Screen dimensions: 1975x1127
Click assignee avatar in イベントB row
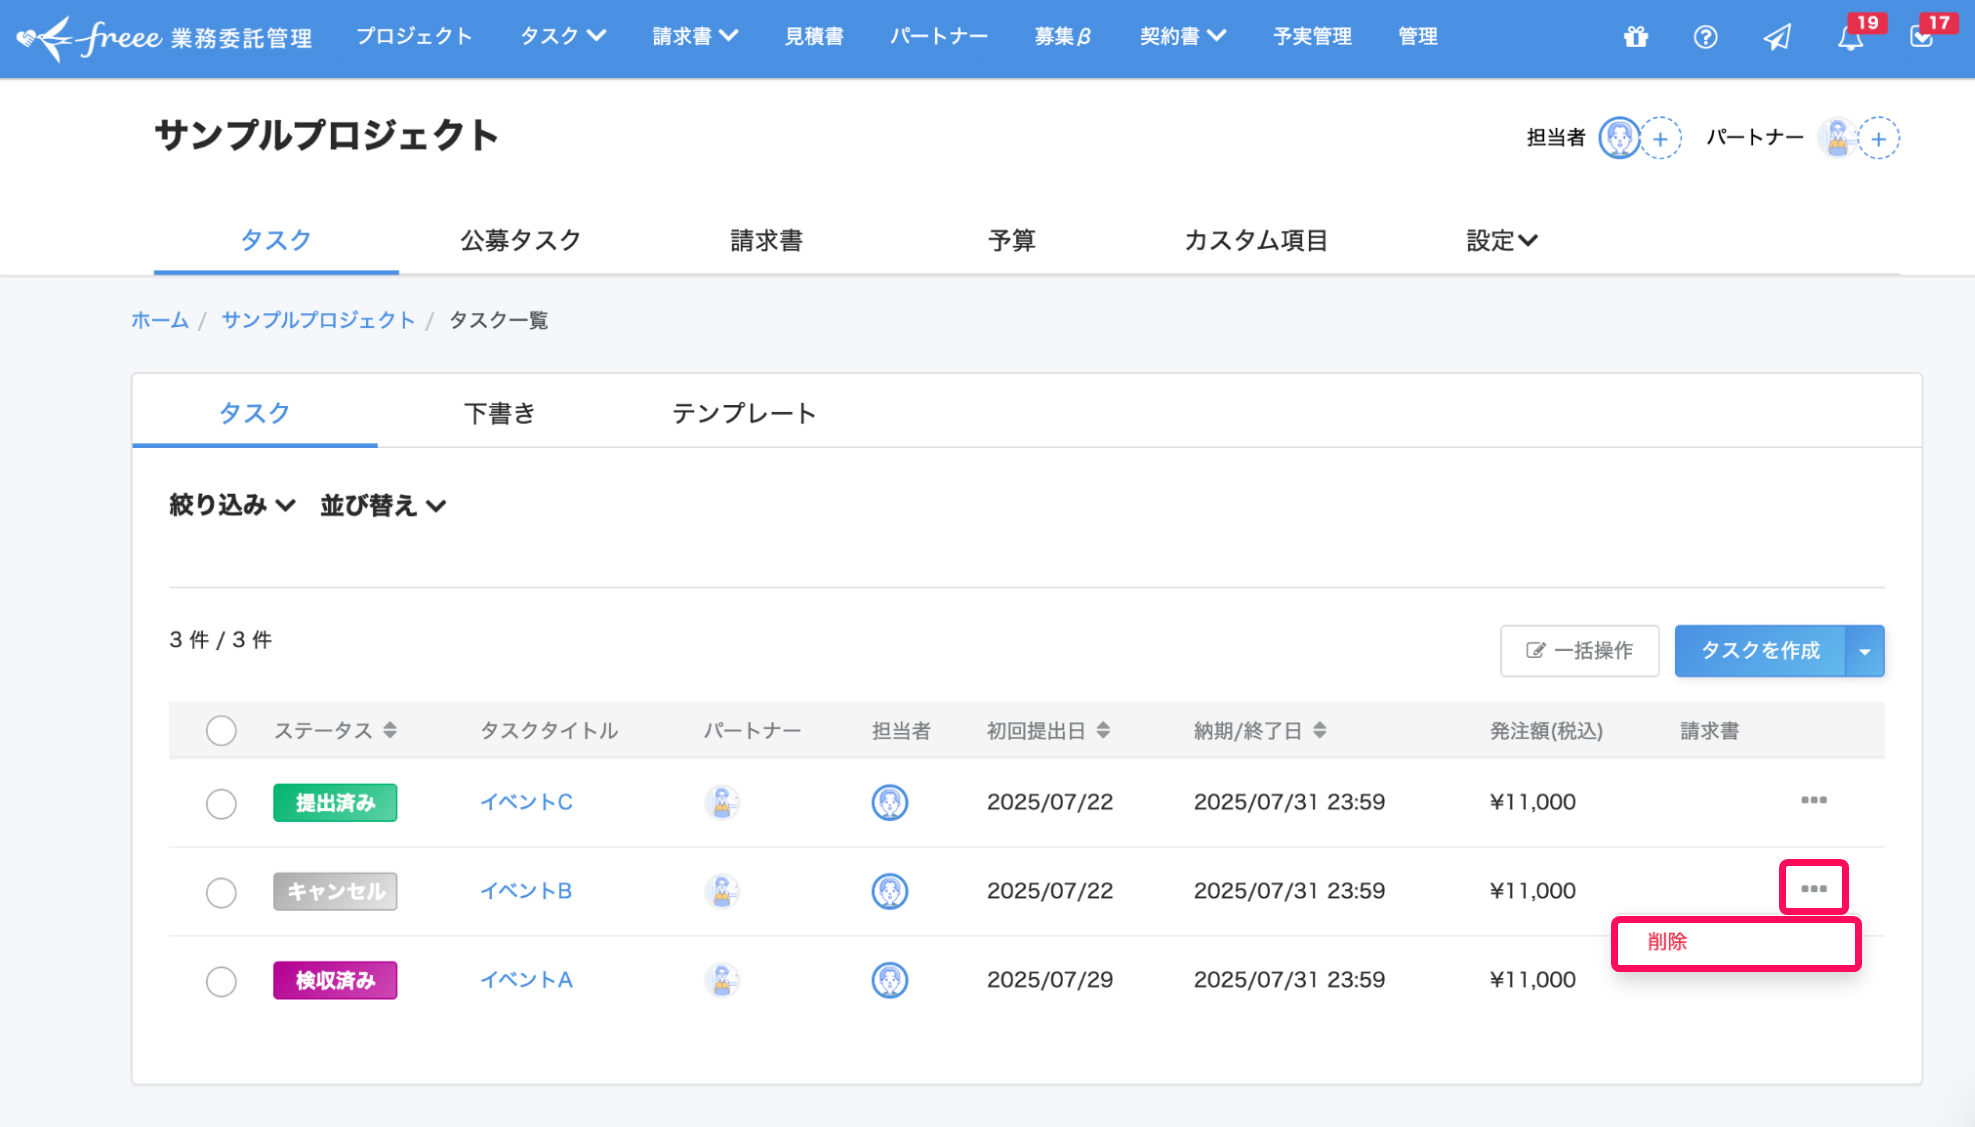(889, 891)
